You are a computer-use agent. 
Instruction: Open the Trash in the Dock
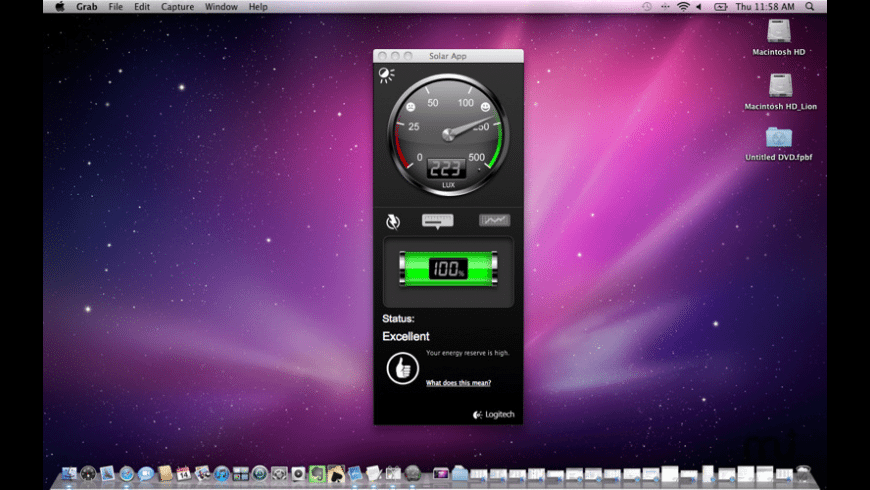point(803,473)
